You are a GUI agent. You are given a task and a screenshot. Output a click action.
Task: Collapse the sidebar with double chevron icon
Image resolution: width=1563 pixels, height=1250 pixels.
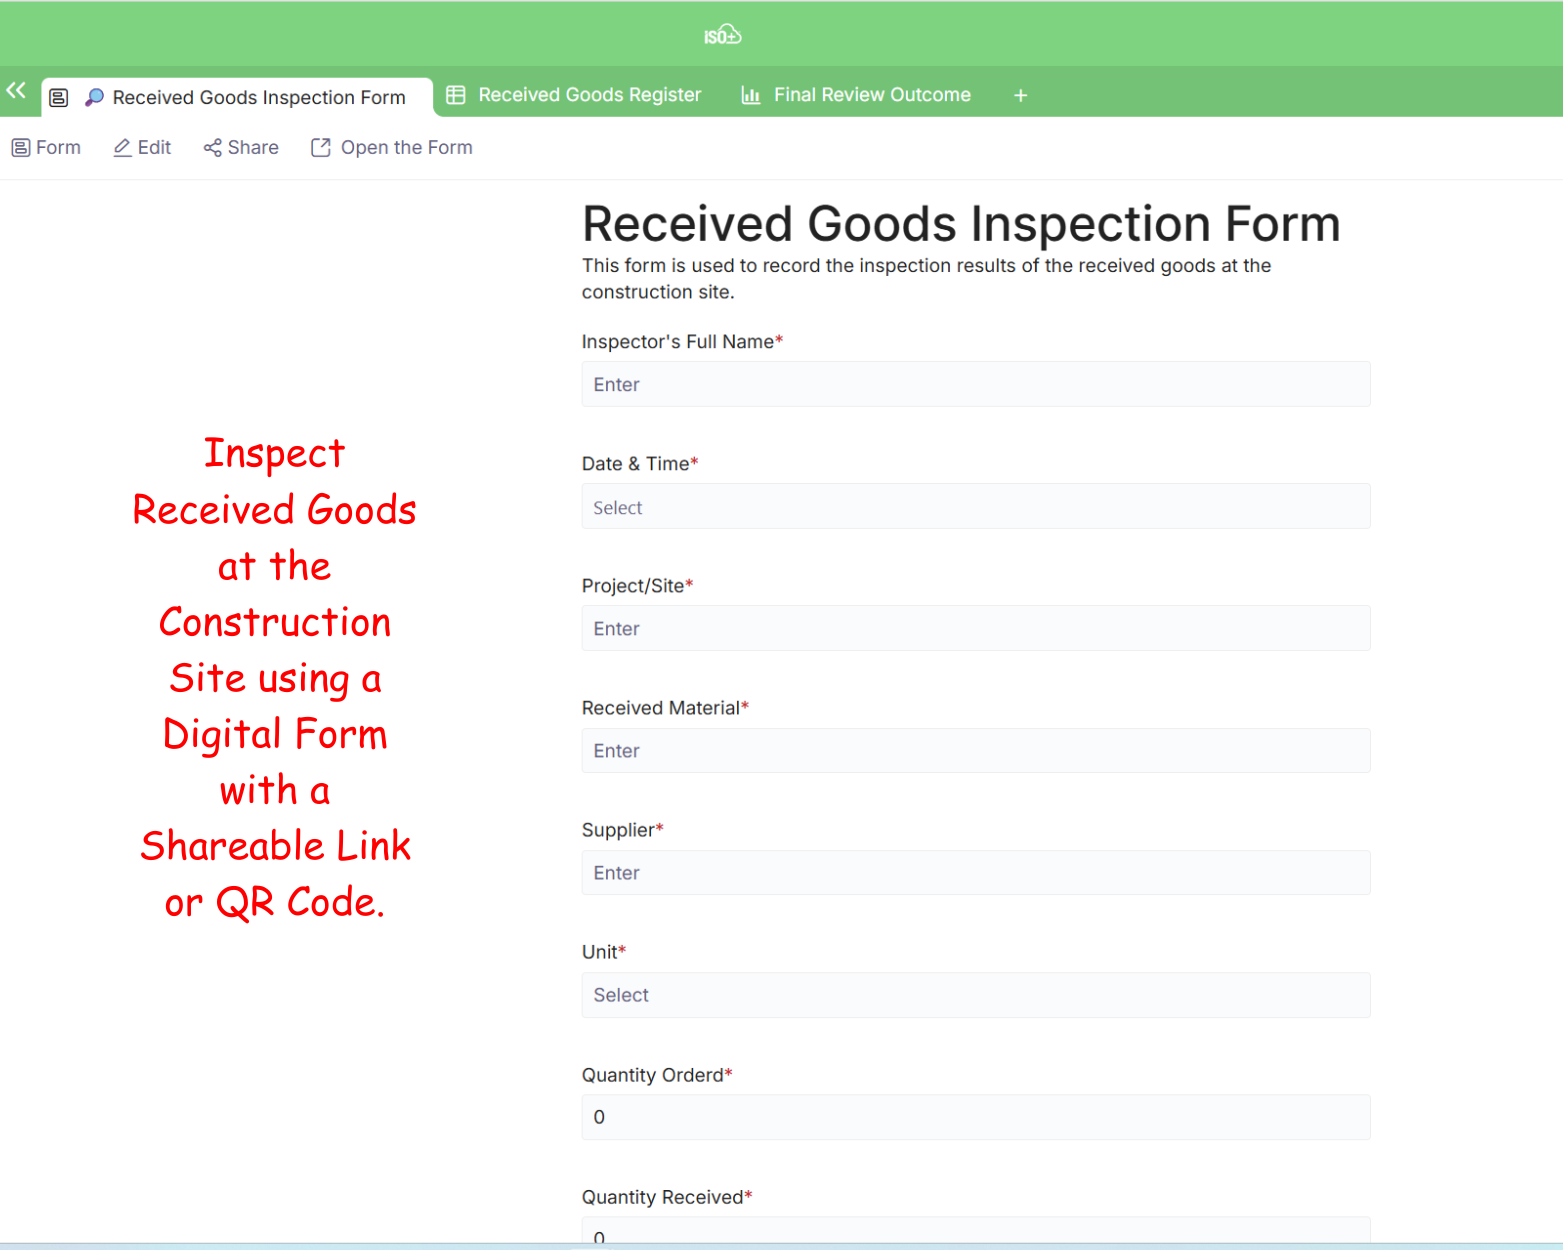point(16,91)
